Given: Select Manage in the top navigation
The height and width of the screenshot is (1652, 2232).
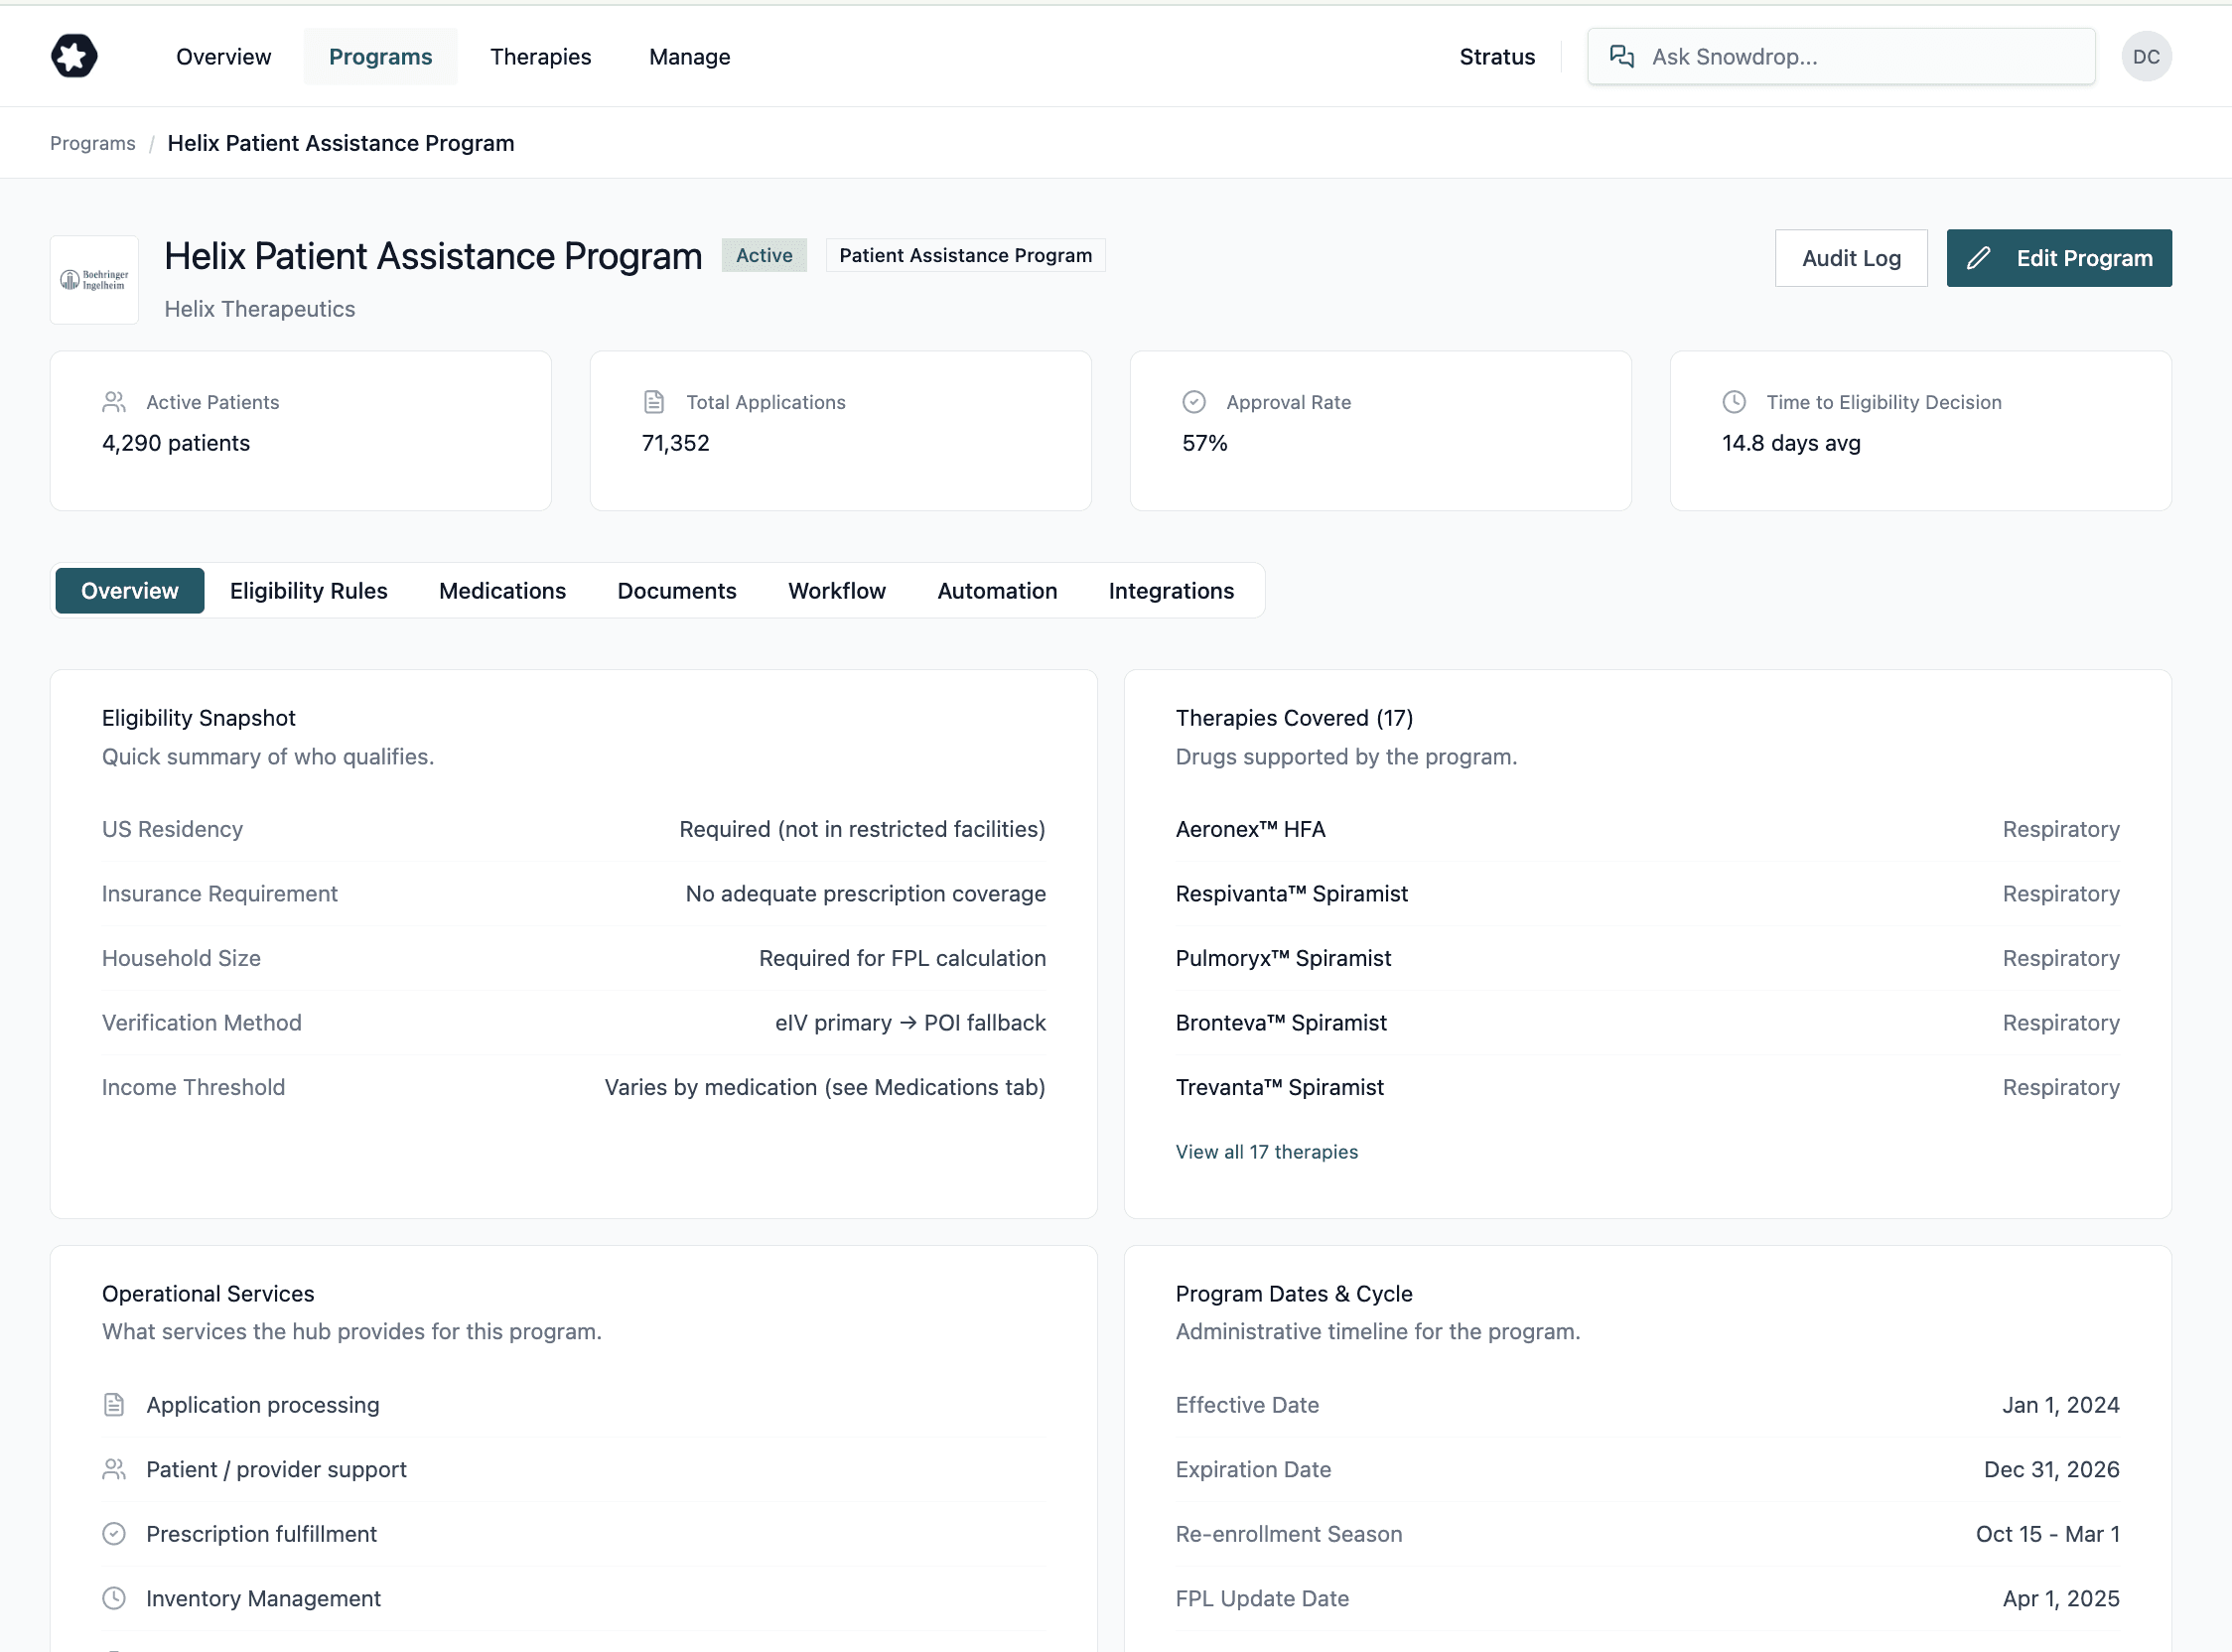Looking at the screenshot, I should pyautogui.click(x=688, y=56).
